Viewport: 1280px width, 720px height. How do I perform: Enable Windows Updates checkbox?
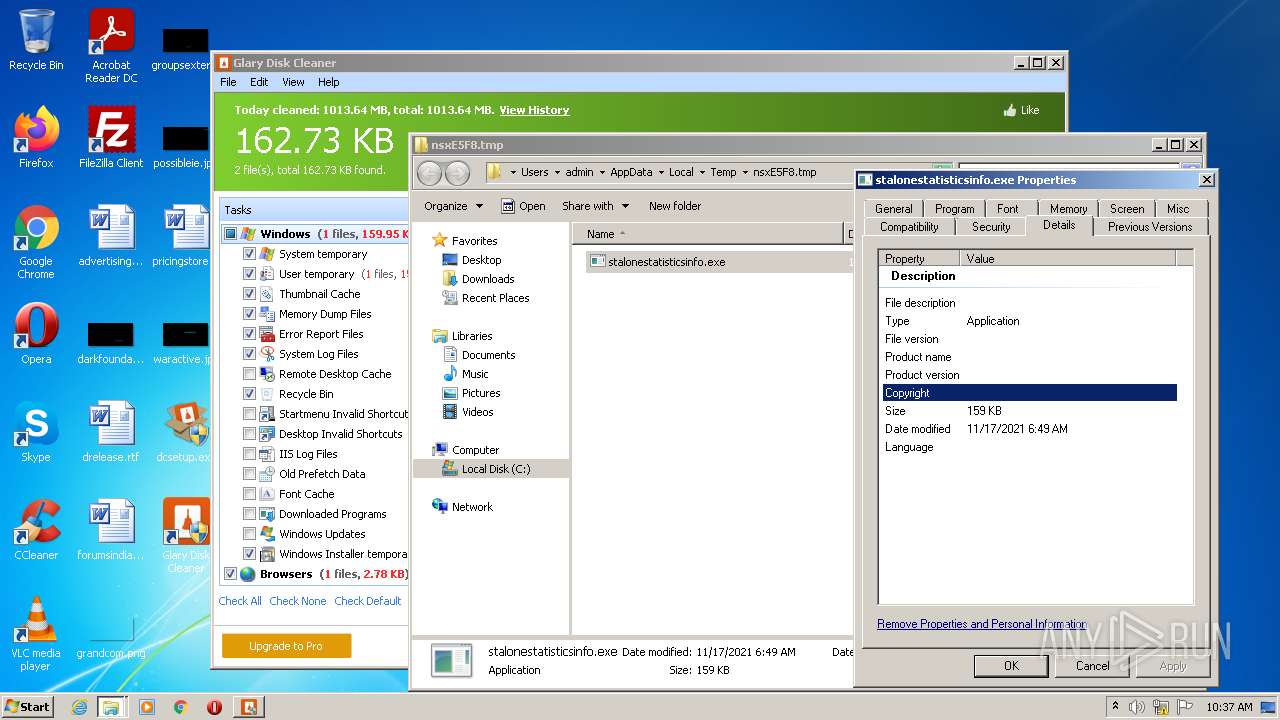click(249, 534)
